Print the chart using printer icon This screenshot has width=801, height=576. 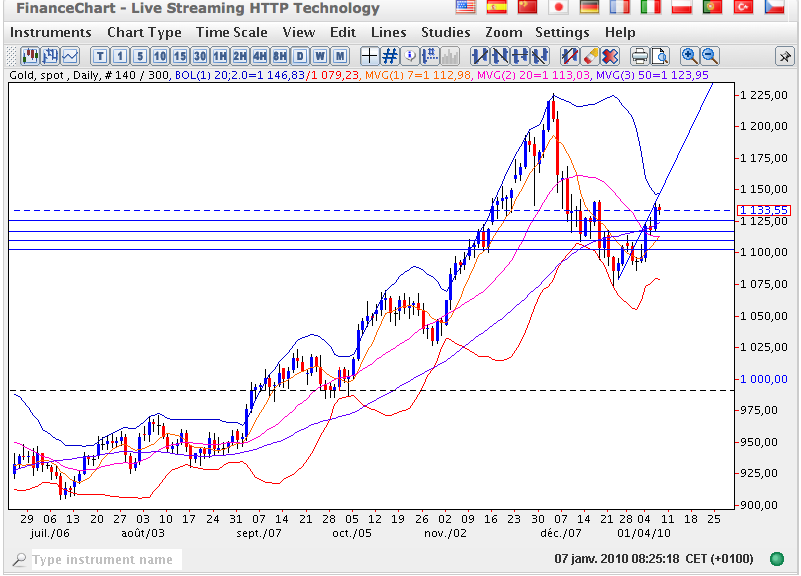(x=640, y=55)
